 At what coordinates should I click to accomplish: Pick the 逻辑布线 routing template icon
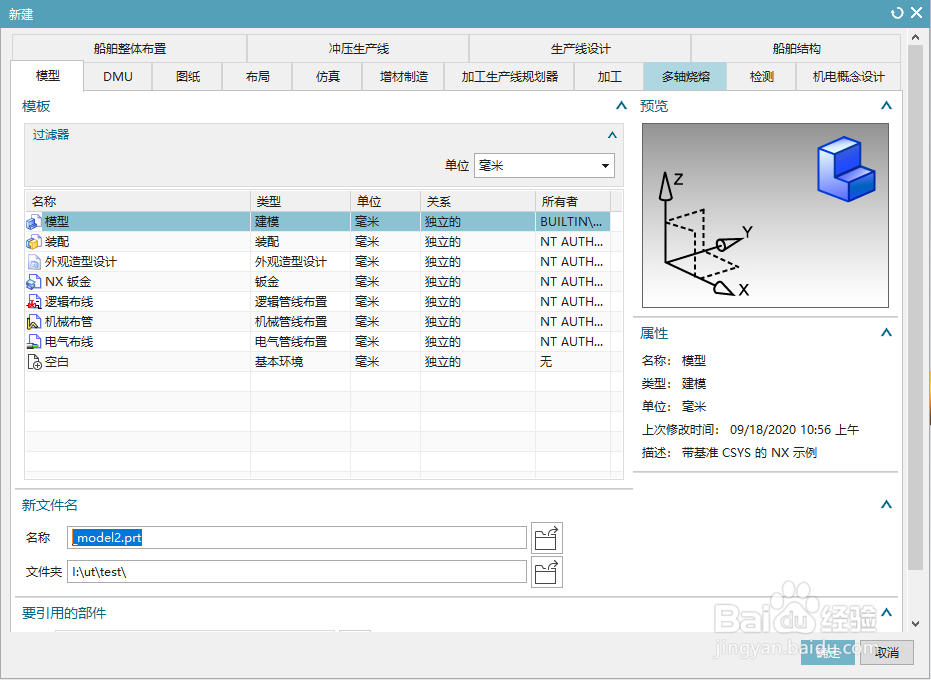33,301
